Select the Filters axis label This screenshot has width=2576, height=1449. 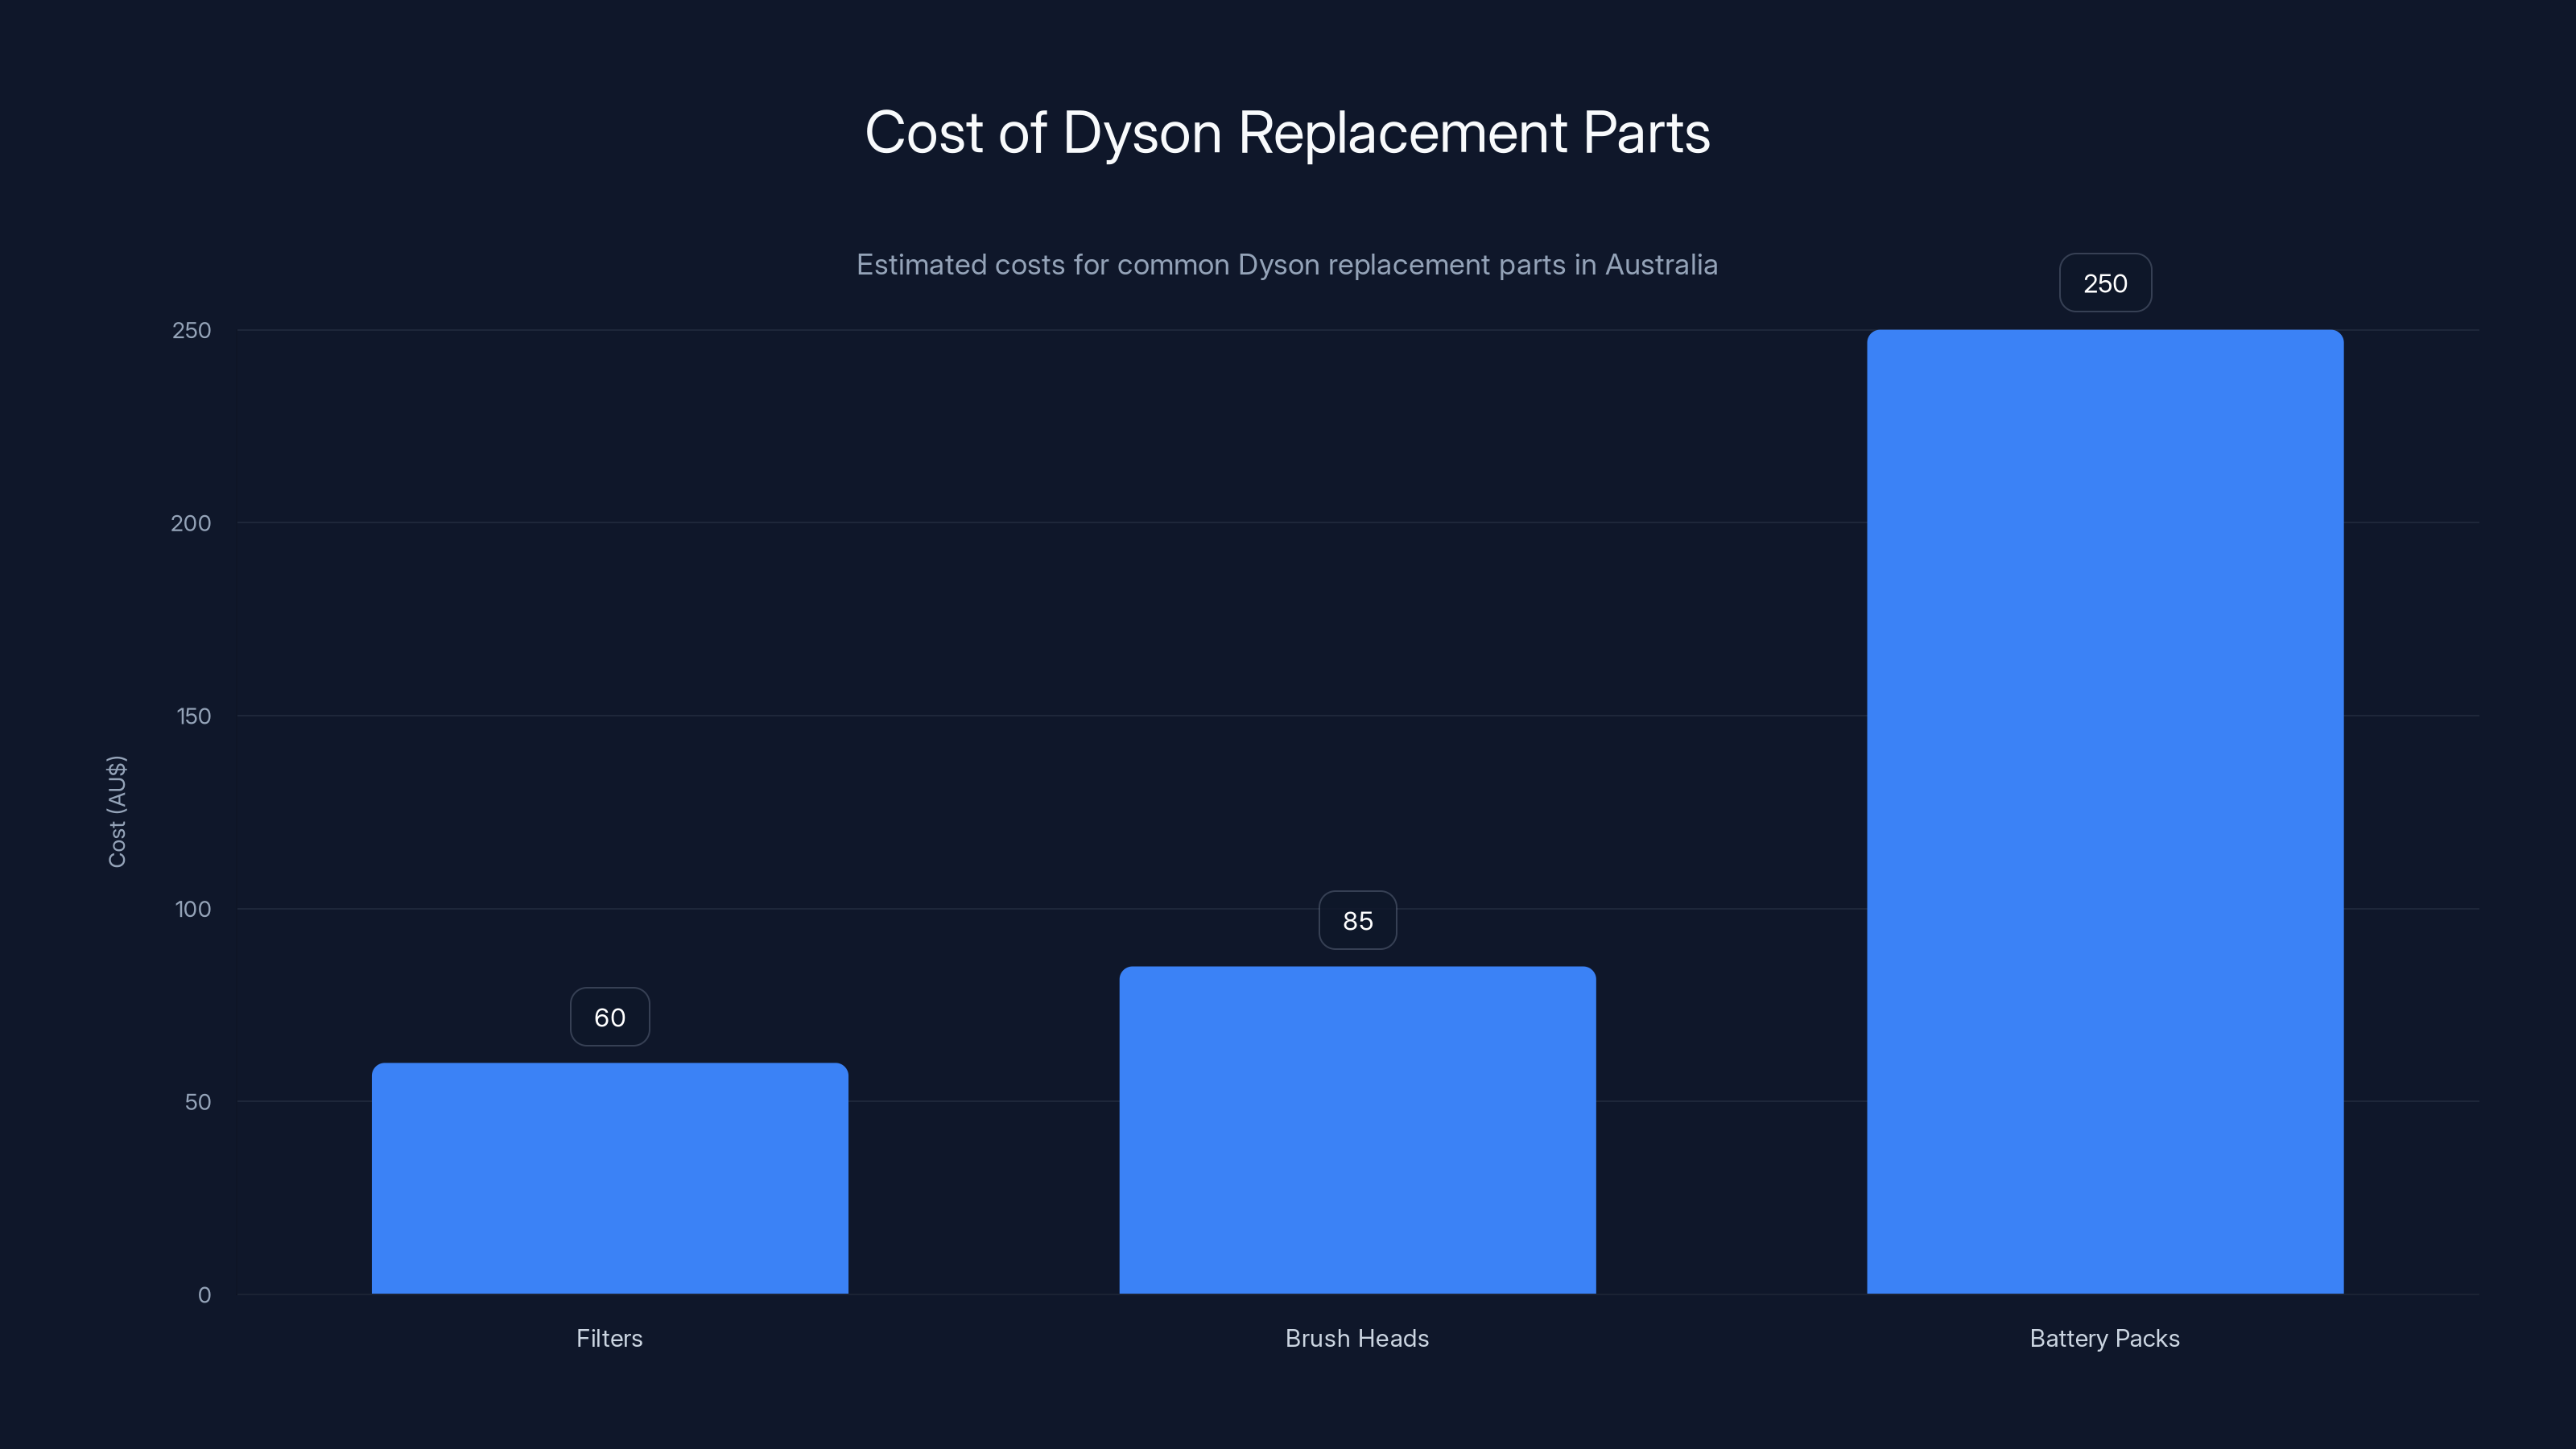pyautogui.click(x=609, y=1339)
